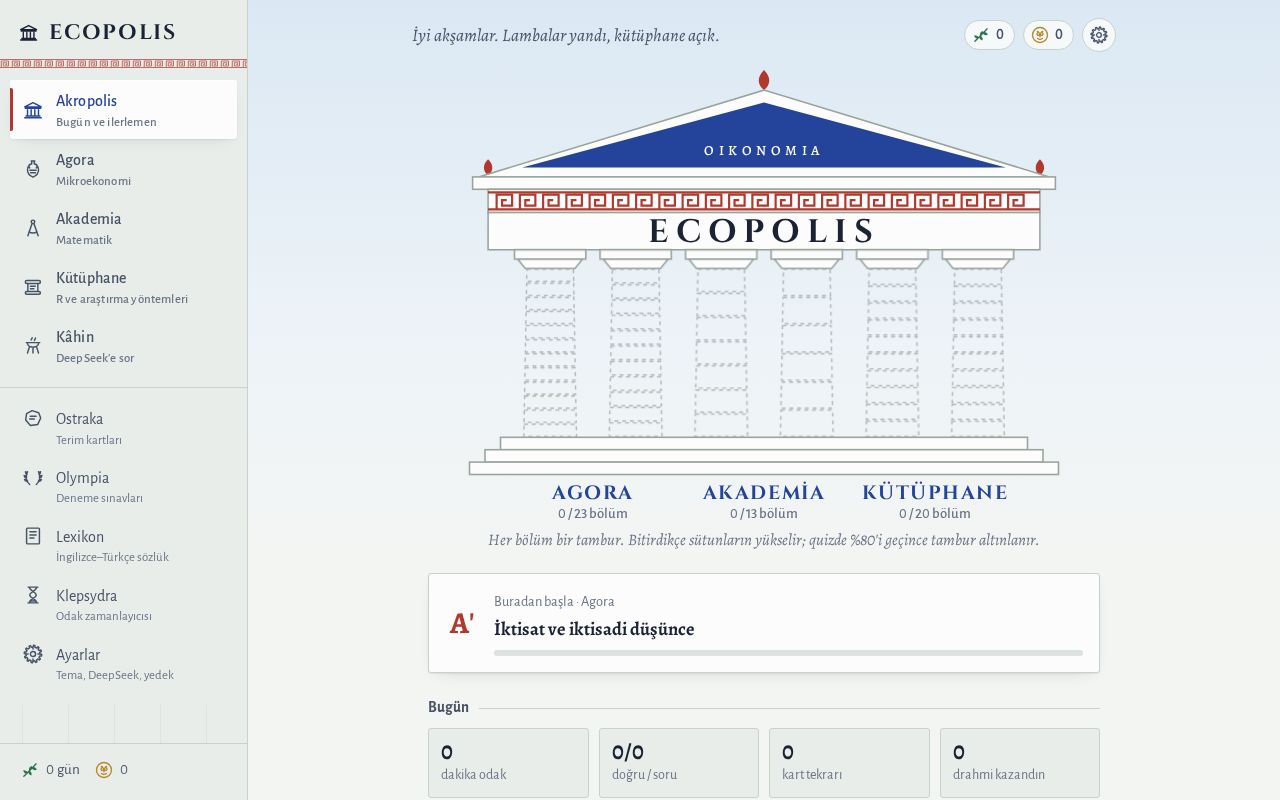Screen dimensions: 1280x800
Task: Click the AKADEMİA pillar heading
Action: click(763, 492)
